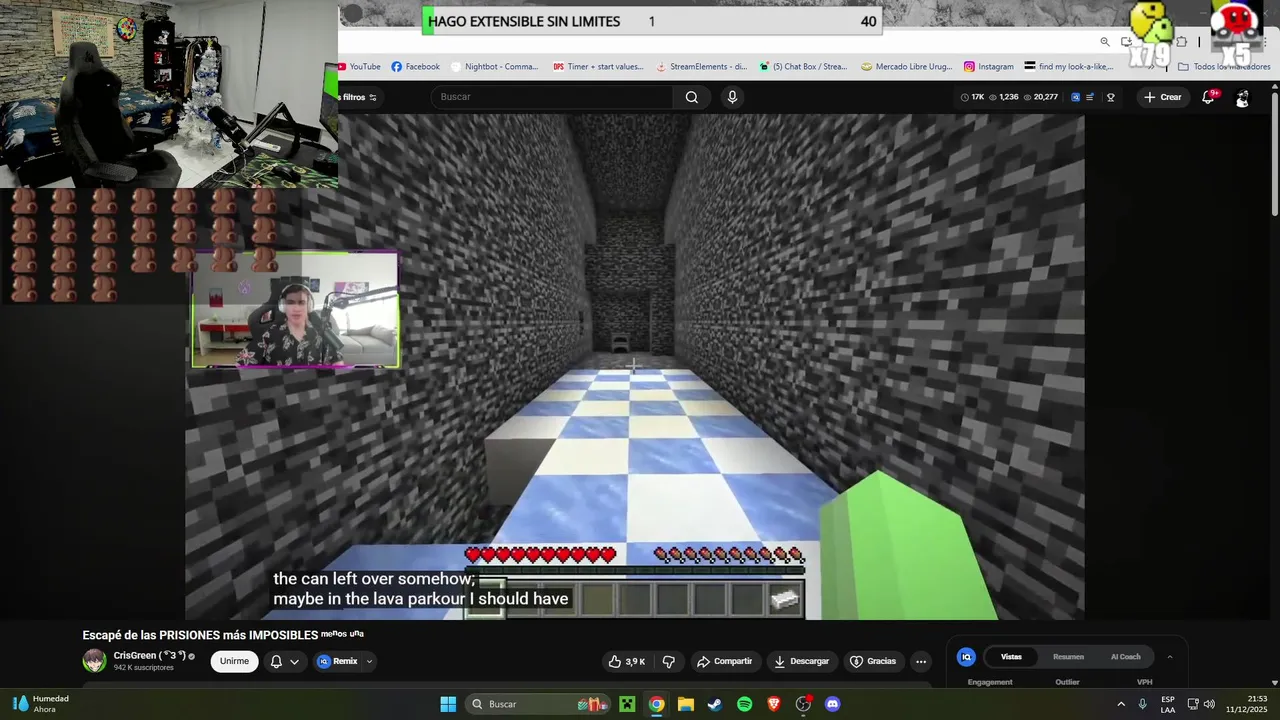
Task: Switch to Google Chrome in taskbar
Action: (x=656, y=704)
